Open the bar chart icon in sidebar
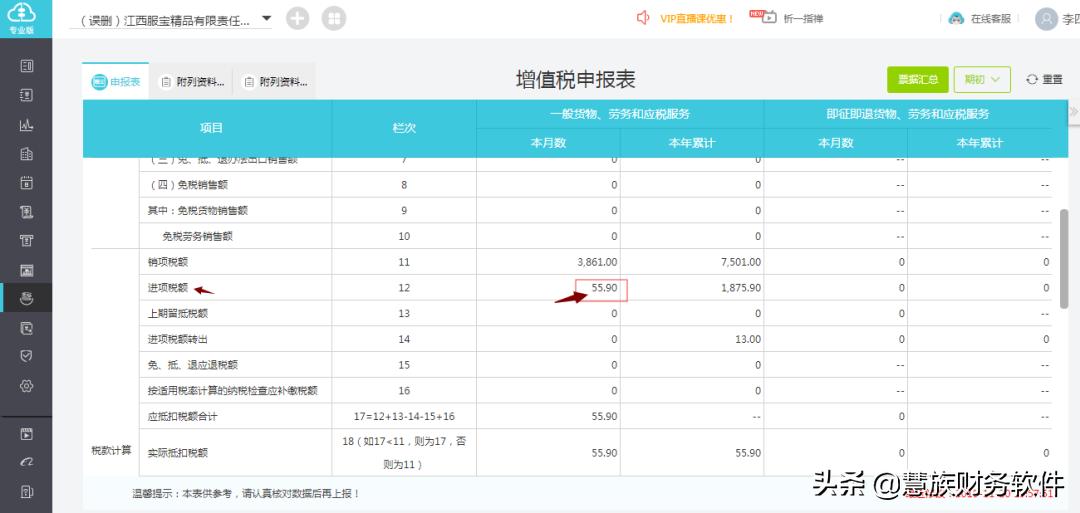The width and height of the screenshot is (1080, 513). click(x=26, y=125)
